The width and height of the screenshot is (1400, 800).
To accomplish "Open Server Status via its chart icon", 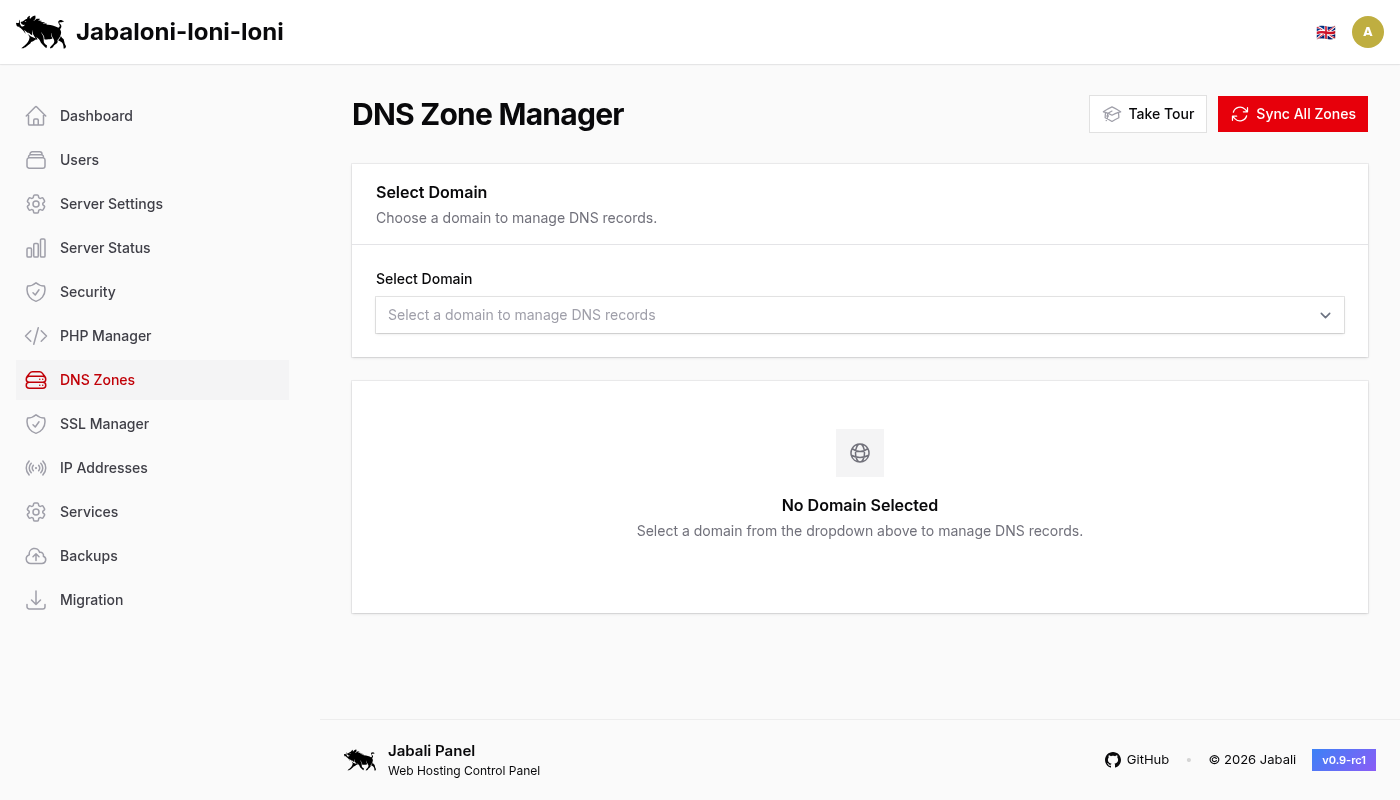I will click(36, 248).
